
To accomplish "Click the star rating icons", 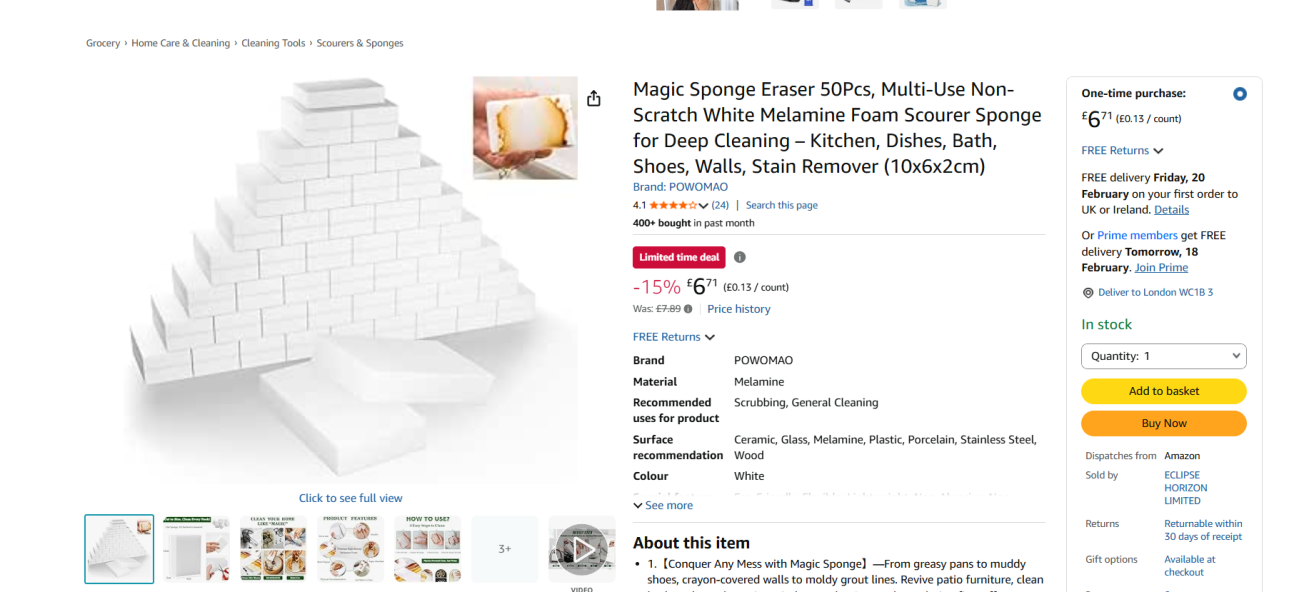I will coord(672,205).
